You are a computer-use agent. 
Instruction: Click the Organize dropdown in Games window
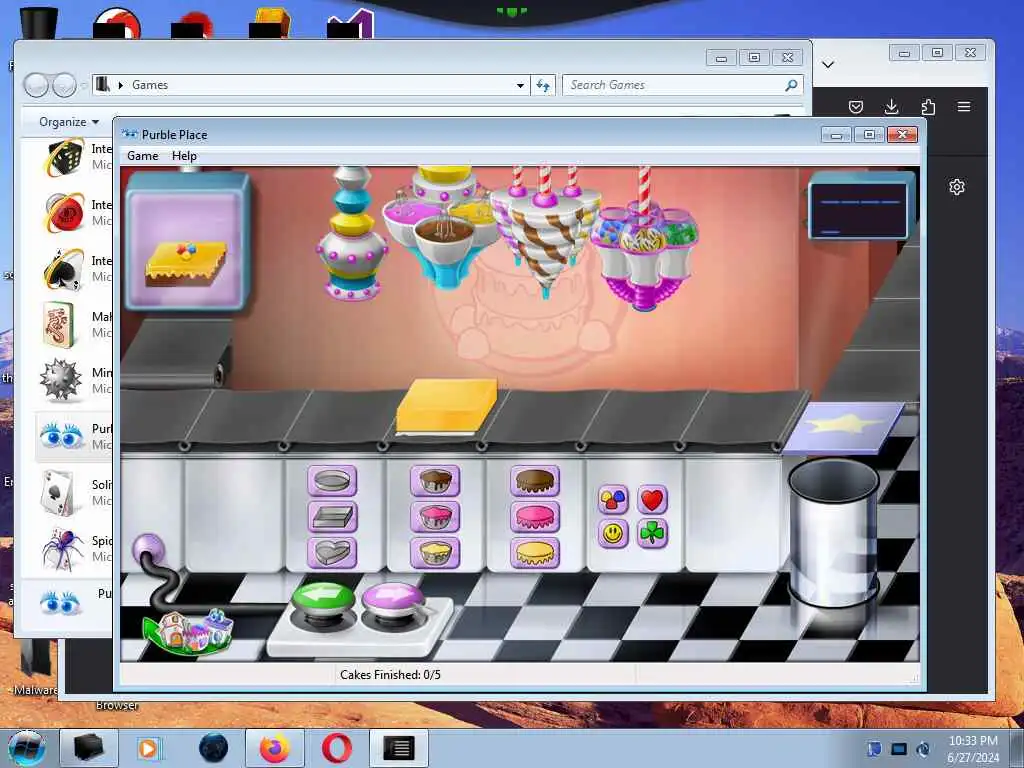69,121
